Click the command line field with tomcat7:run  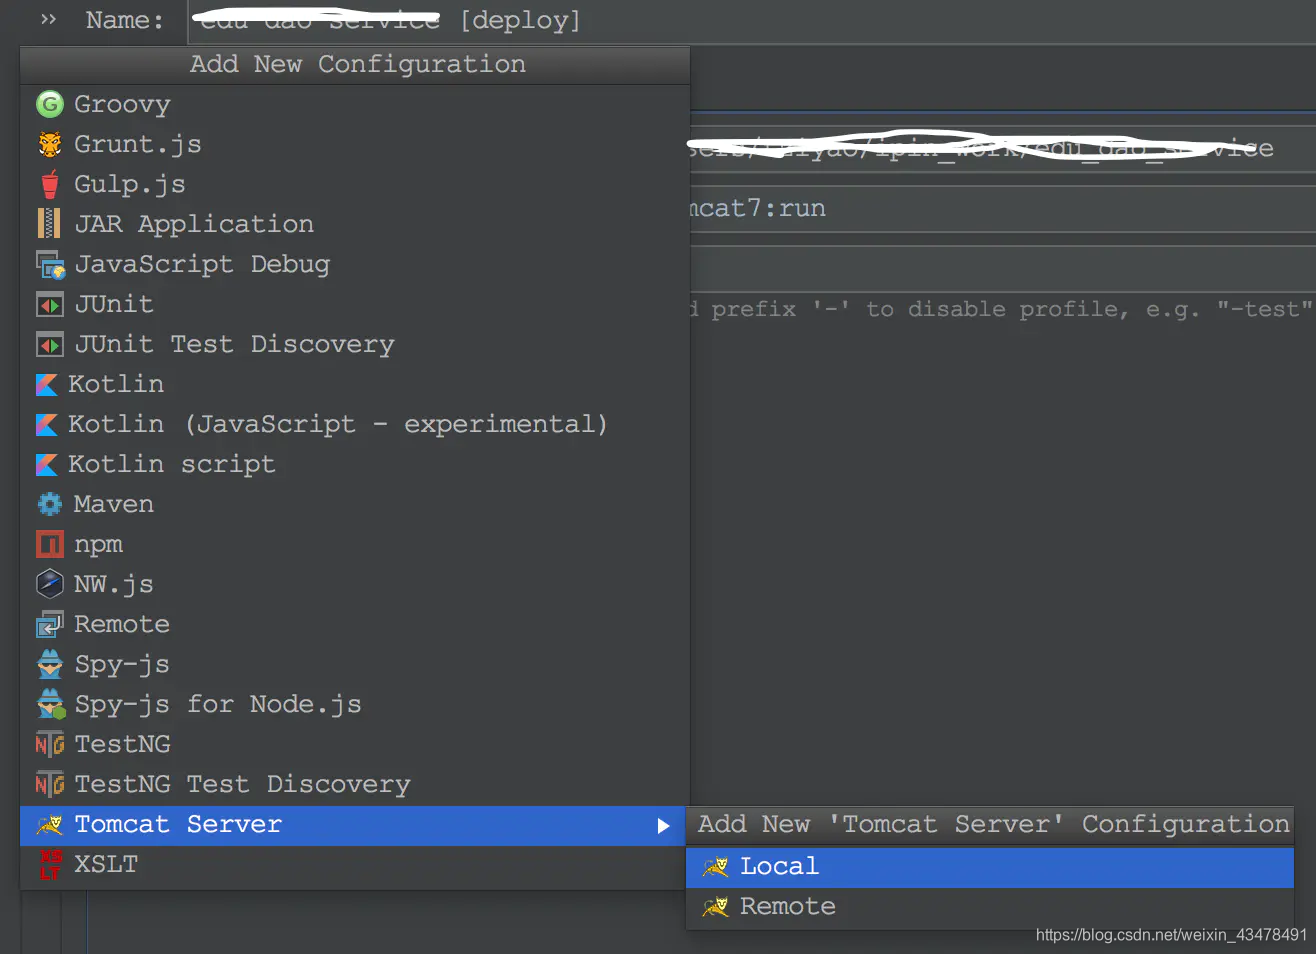[x=1003, y=208]
